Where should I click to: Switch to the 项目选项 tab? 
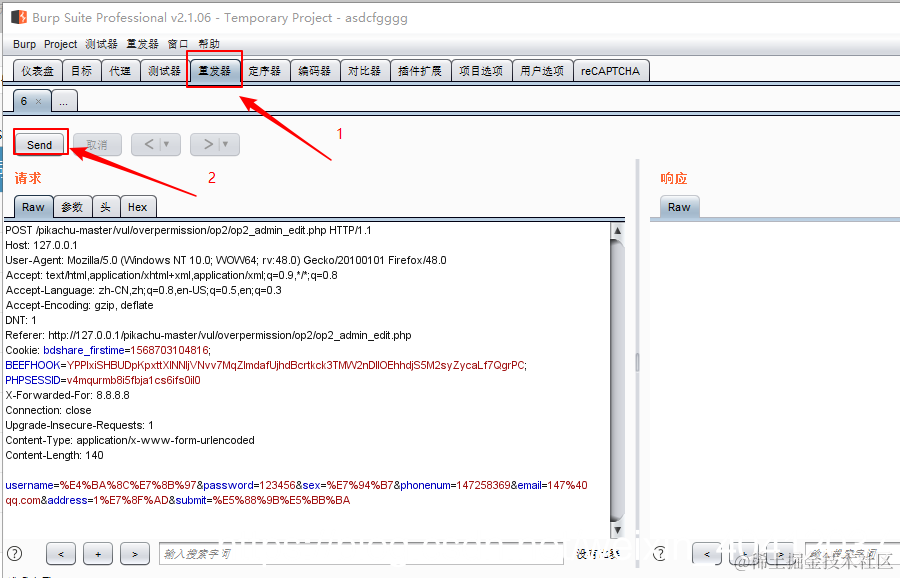[481, 71]
